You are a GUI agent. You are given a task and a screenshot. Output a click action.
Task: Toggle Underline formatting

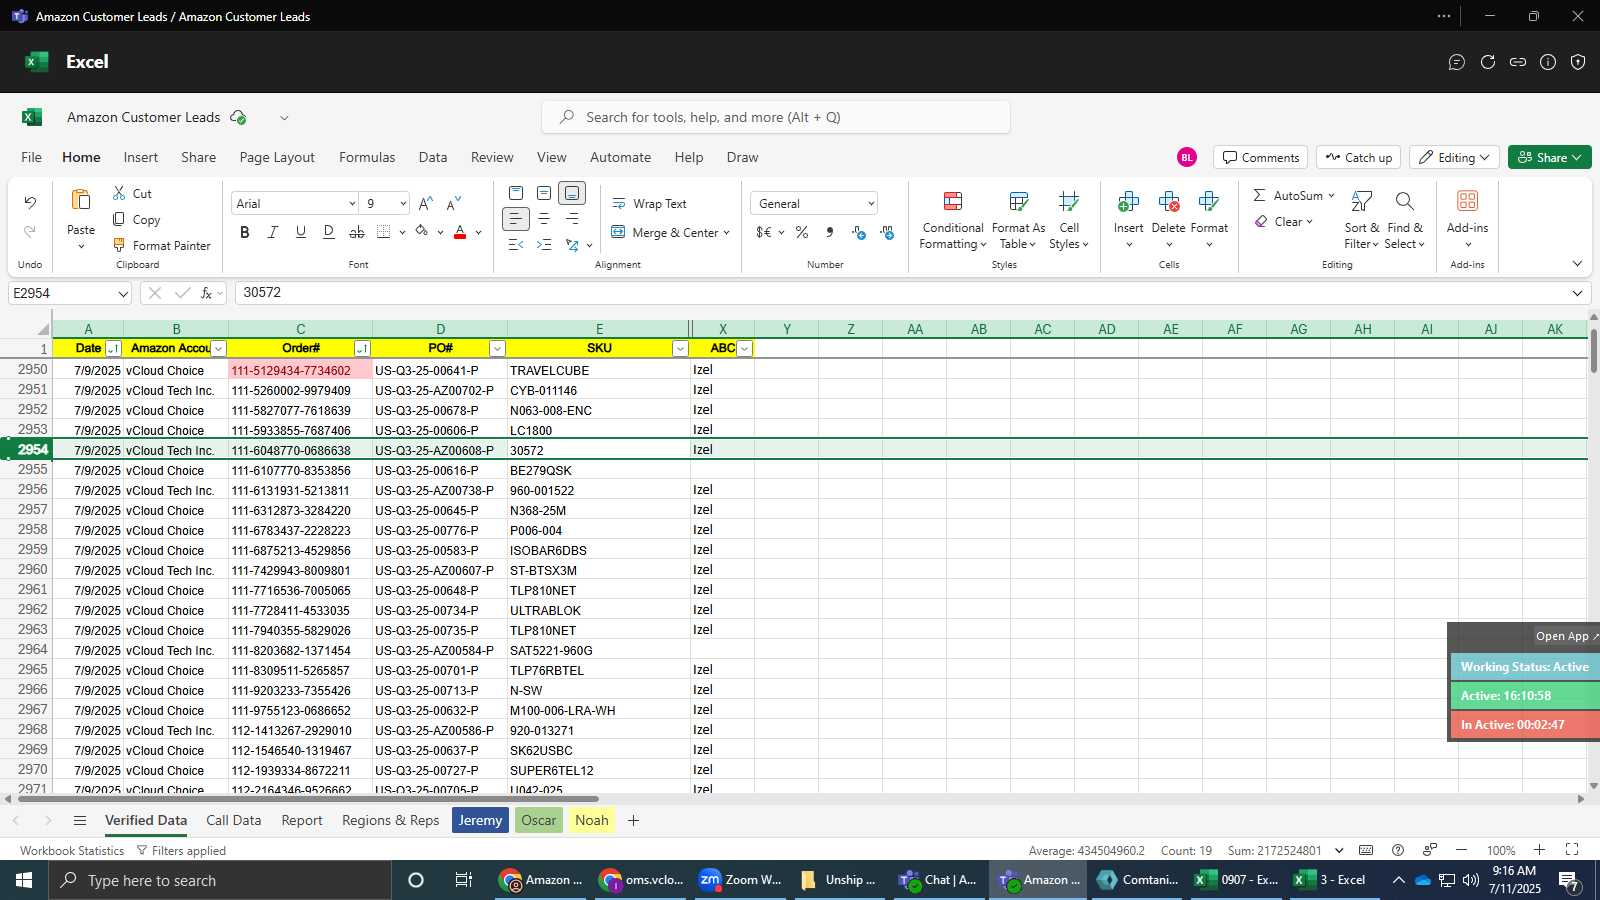pyautogui.click(x=301, y=232)
